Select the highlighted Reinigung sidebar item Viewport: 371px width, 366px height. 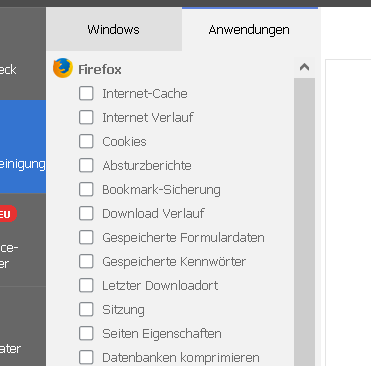tap(23, 147)
